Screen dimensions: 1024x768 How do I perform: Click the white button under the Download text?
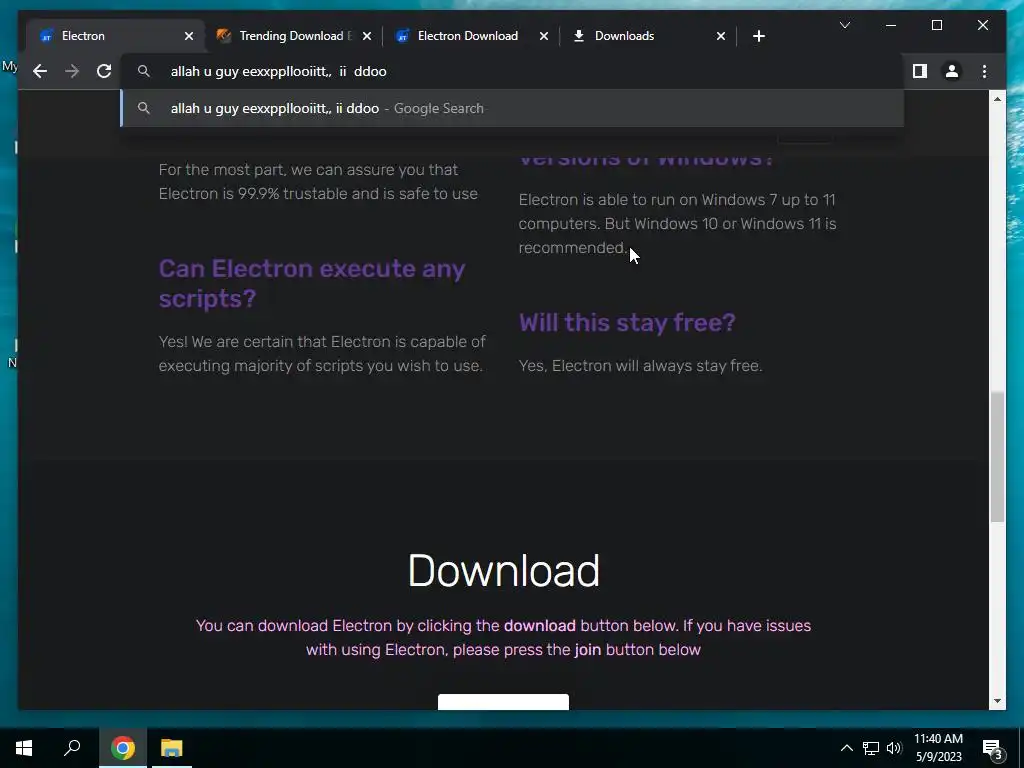click(504, 702)
